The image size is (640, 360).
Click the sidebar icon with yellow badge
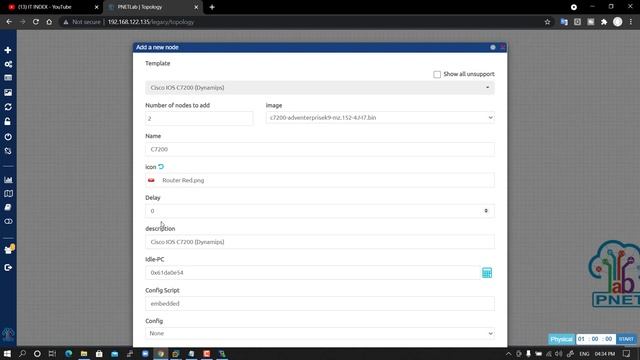[9, 249]
